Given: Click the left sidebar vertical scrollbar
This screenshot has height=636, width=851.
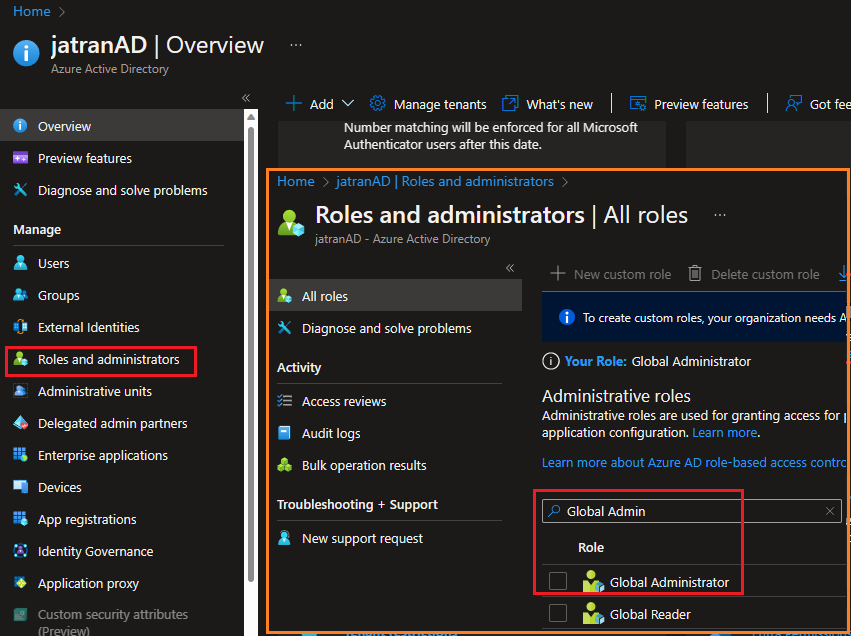Looking at the screenshot, I should coord(251,353).
